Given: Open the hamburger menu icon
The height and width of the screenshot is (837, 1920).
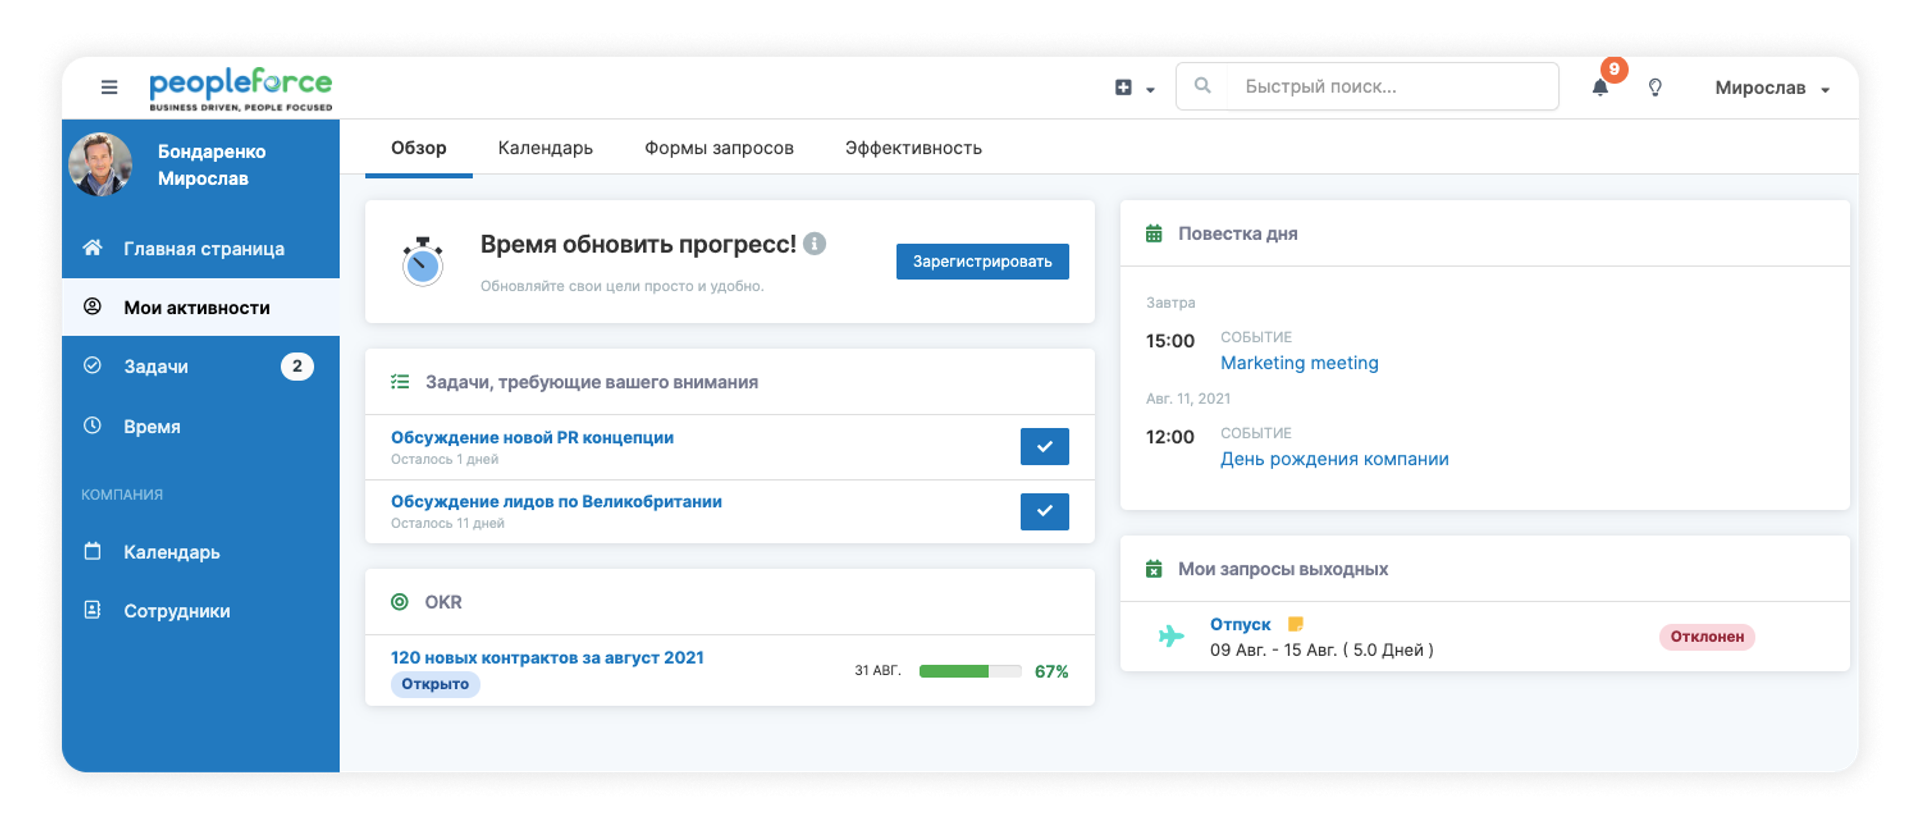Looking at the screenshot, I should (x=109, y=88).
